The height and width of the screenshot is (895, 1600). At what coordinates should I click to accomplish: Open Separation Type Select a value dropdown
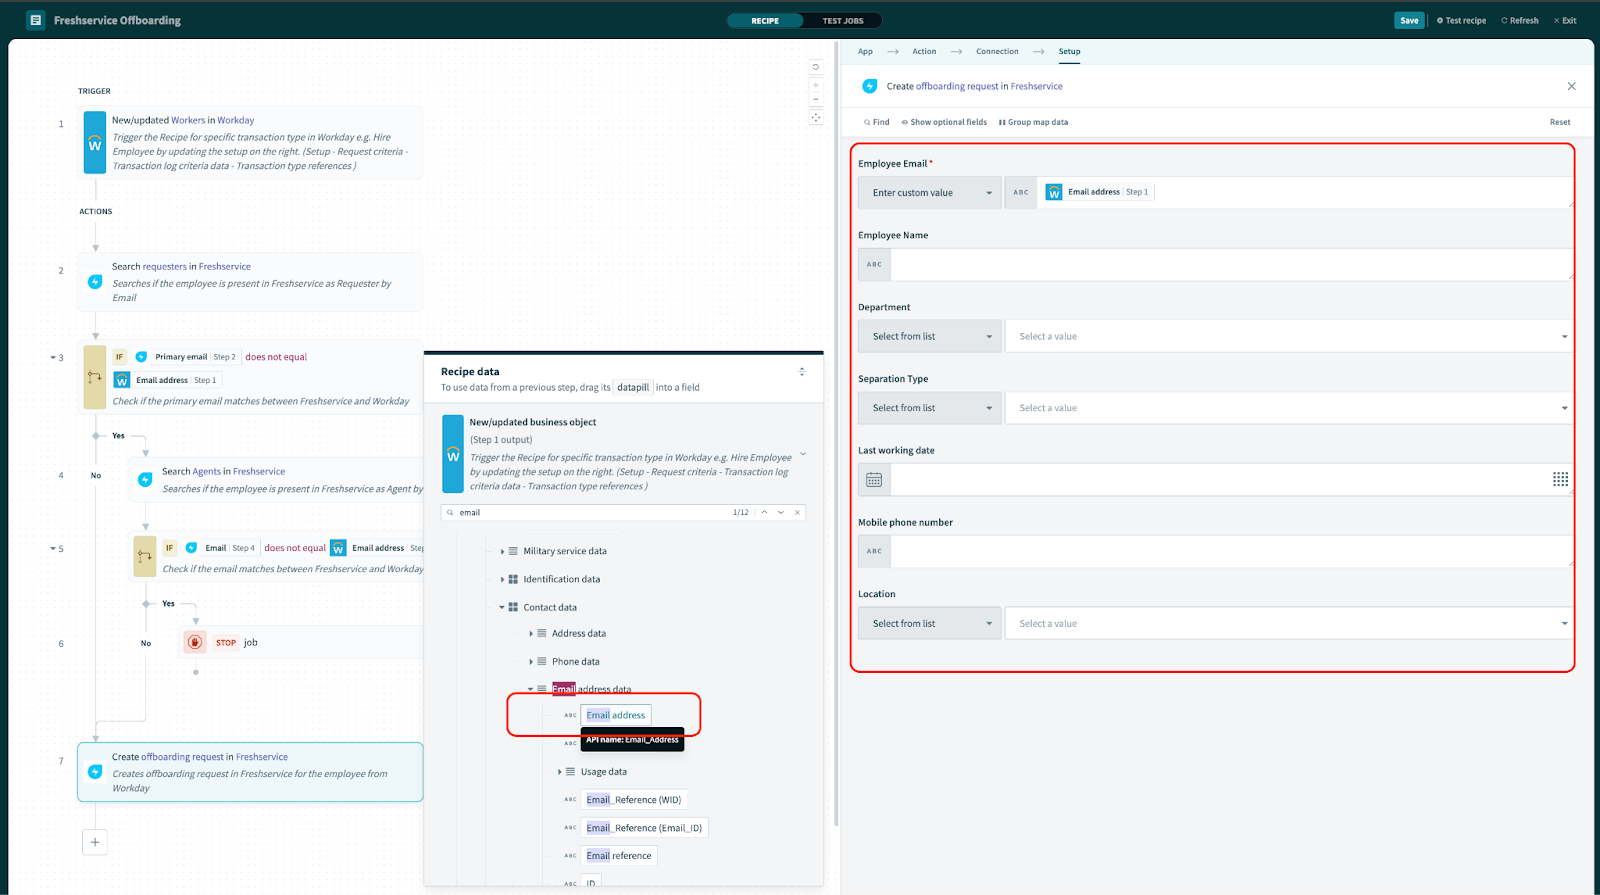pos(1289,408)
